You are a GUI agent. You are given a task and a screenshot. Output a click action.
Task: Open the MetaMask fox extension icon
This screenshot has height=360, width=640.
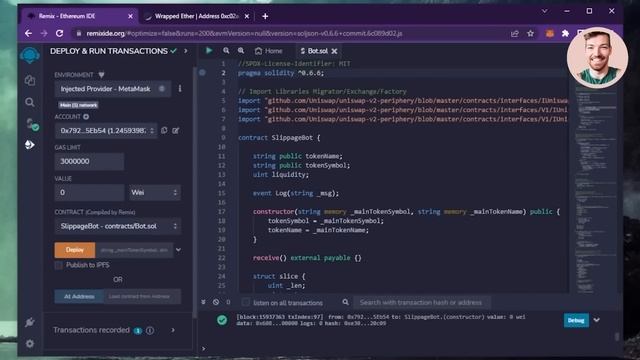click(x=549, y=33)
